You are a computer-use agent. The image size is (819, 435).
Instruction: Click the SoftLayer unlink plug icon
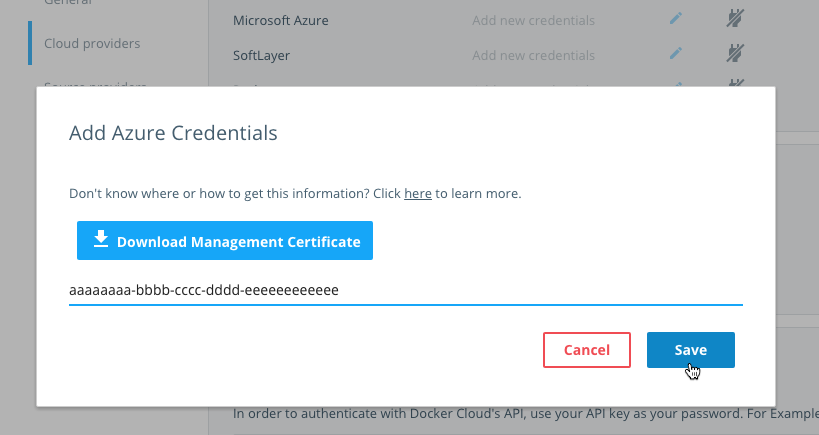click(735, 53)
